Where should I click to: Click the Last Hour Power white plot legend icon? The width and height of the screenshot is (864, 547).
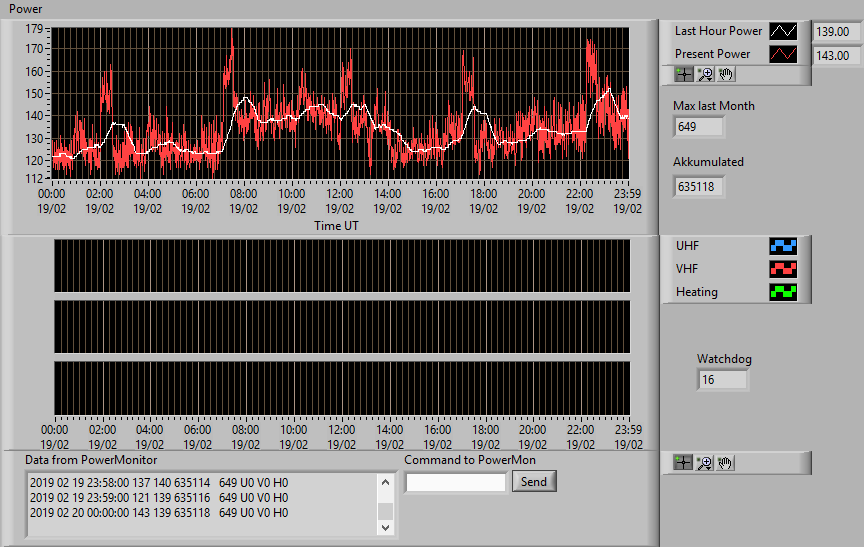(x=783, y=31)
